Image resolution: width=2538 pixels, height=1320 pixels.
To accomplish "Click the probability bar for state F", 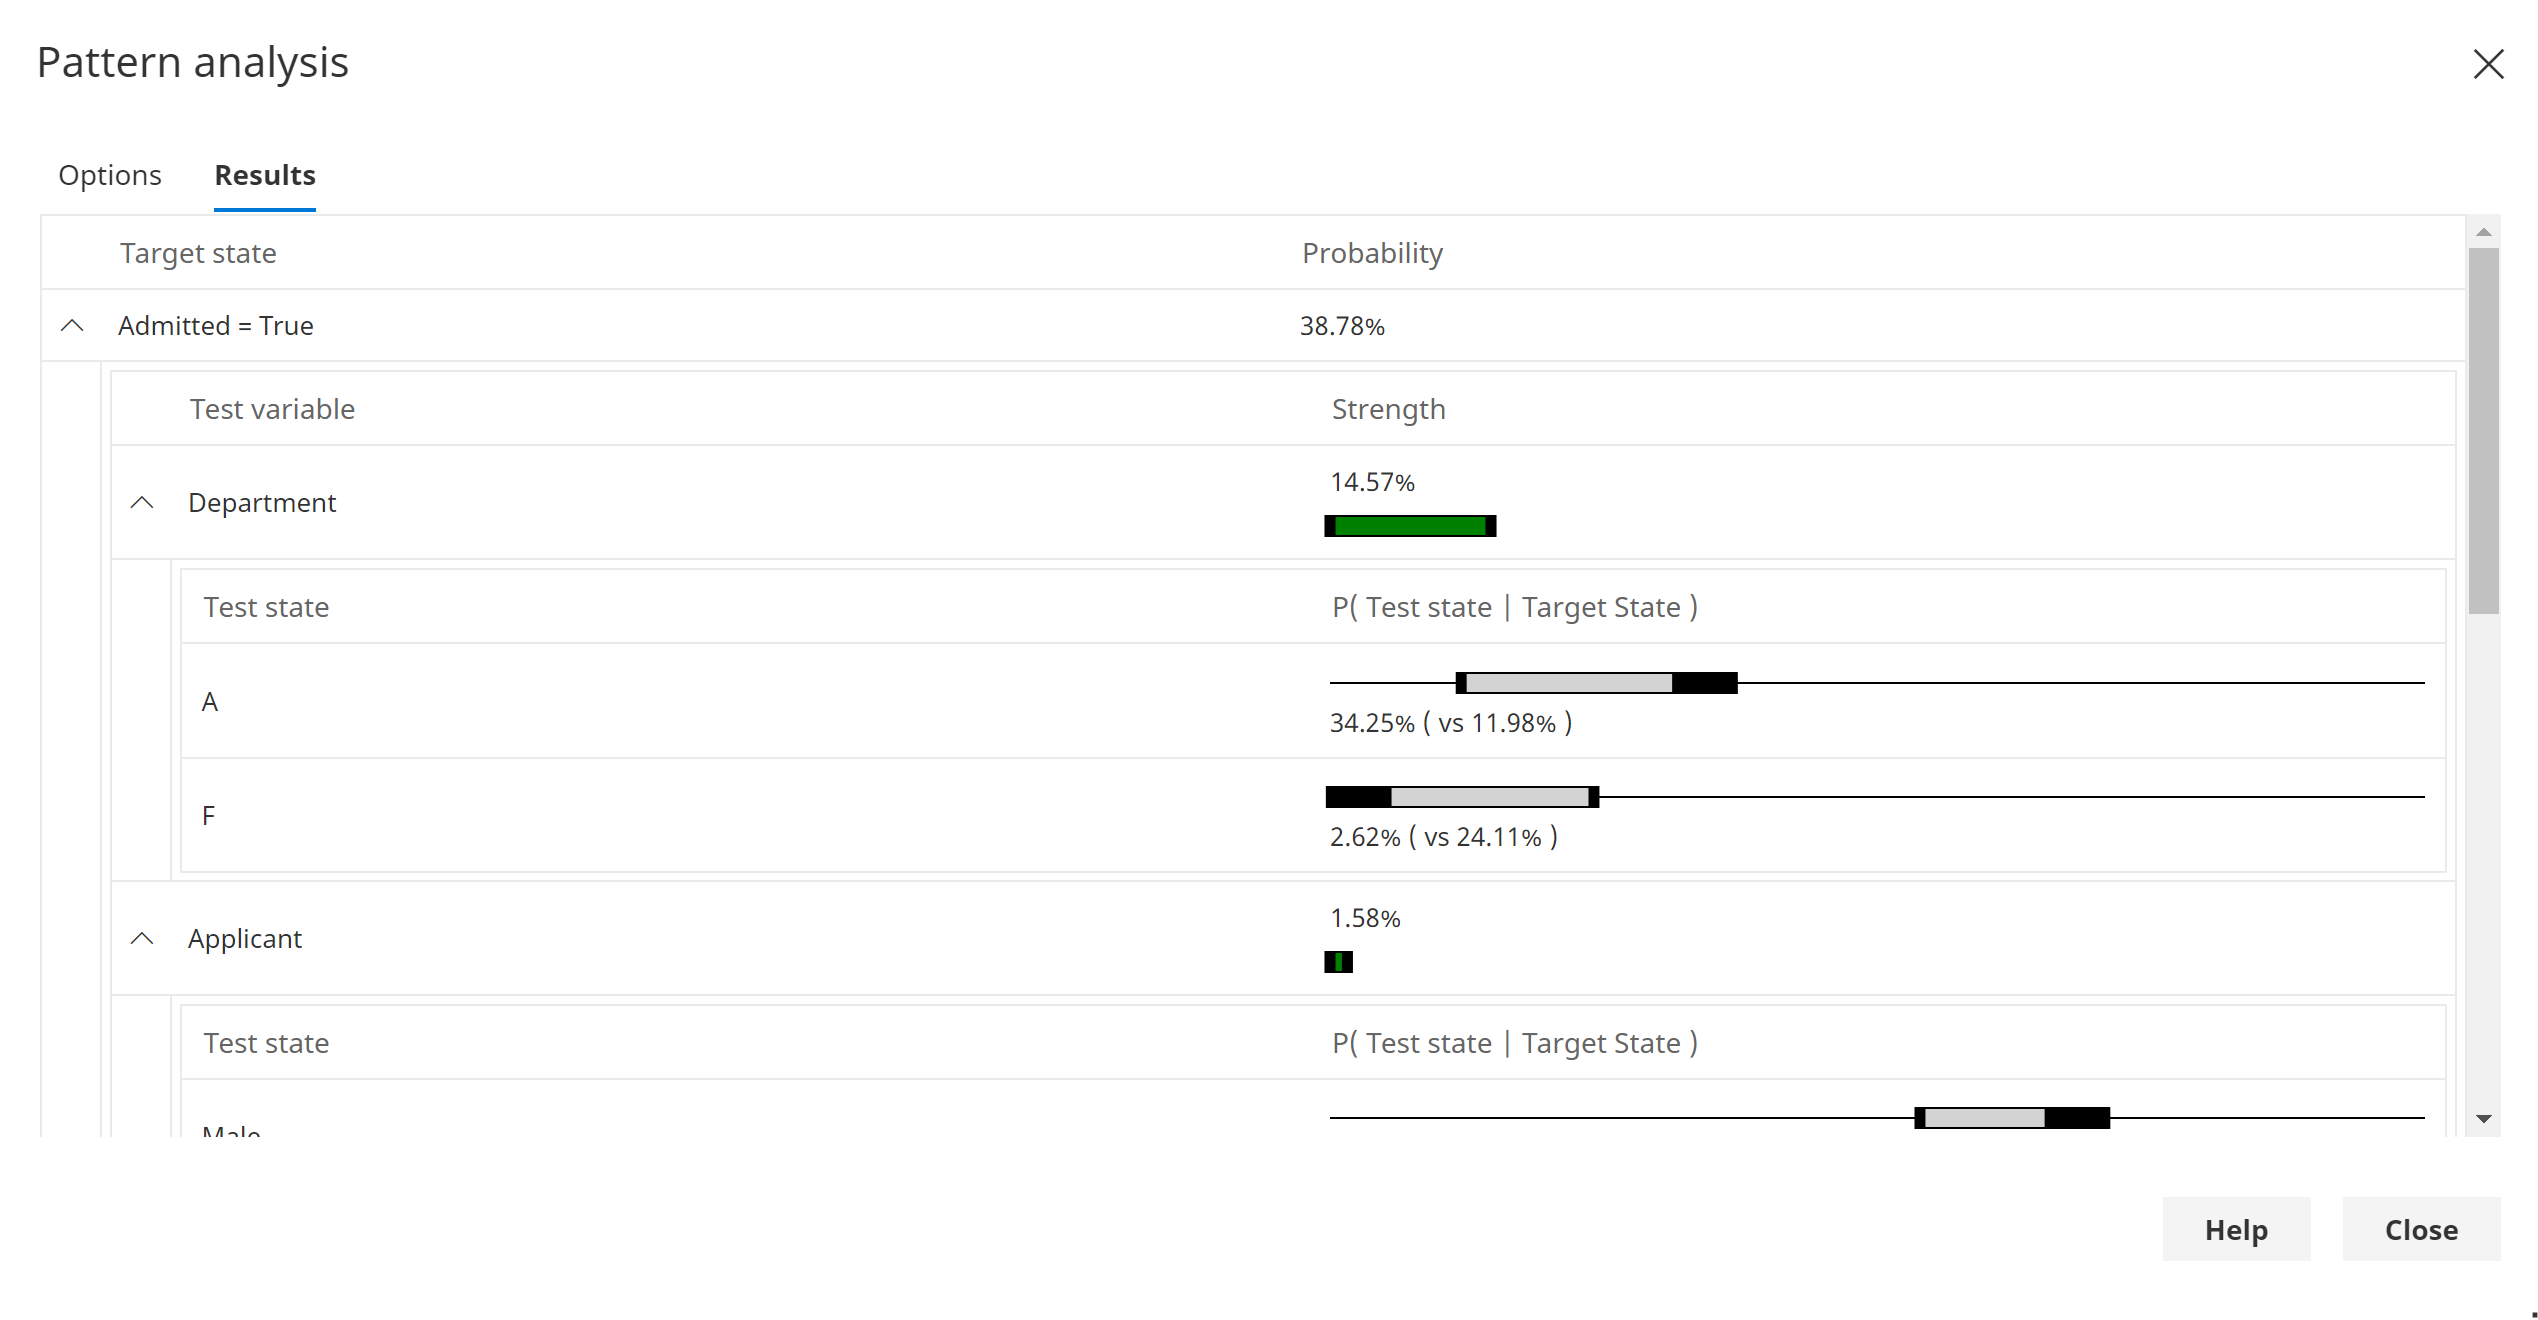I will click(x=1462, y=797).
